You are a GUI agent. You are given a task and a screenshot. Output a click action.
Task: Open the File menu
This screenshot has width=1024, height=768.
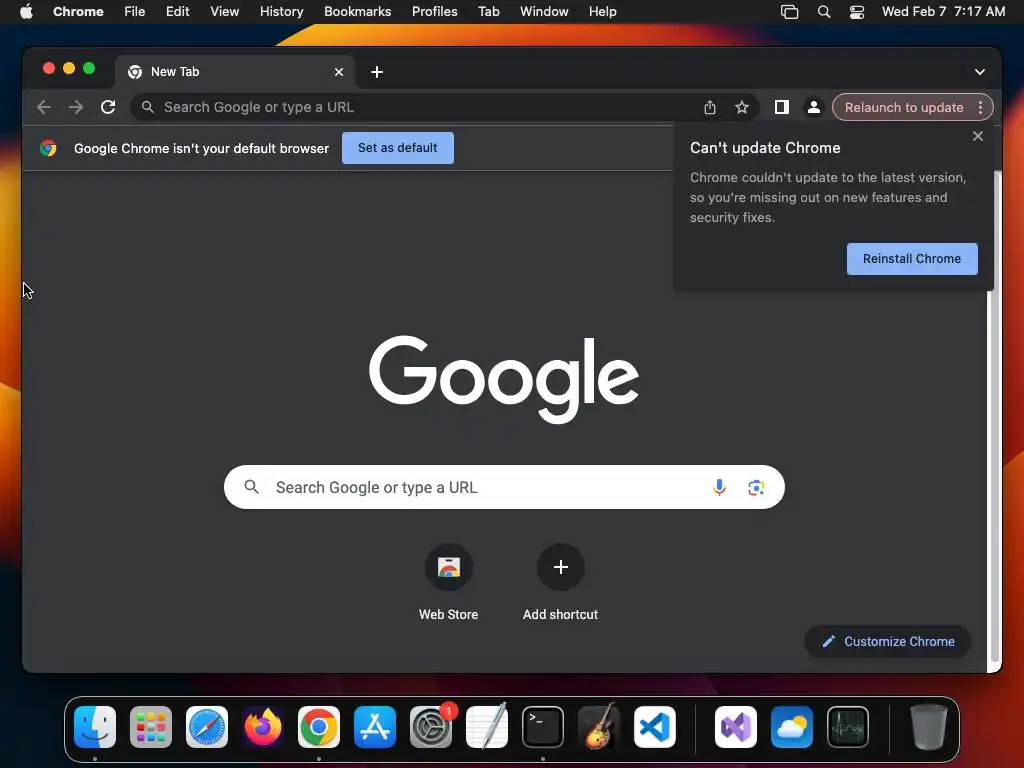pos(135,12)
